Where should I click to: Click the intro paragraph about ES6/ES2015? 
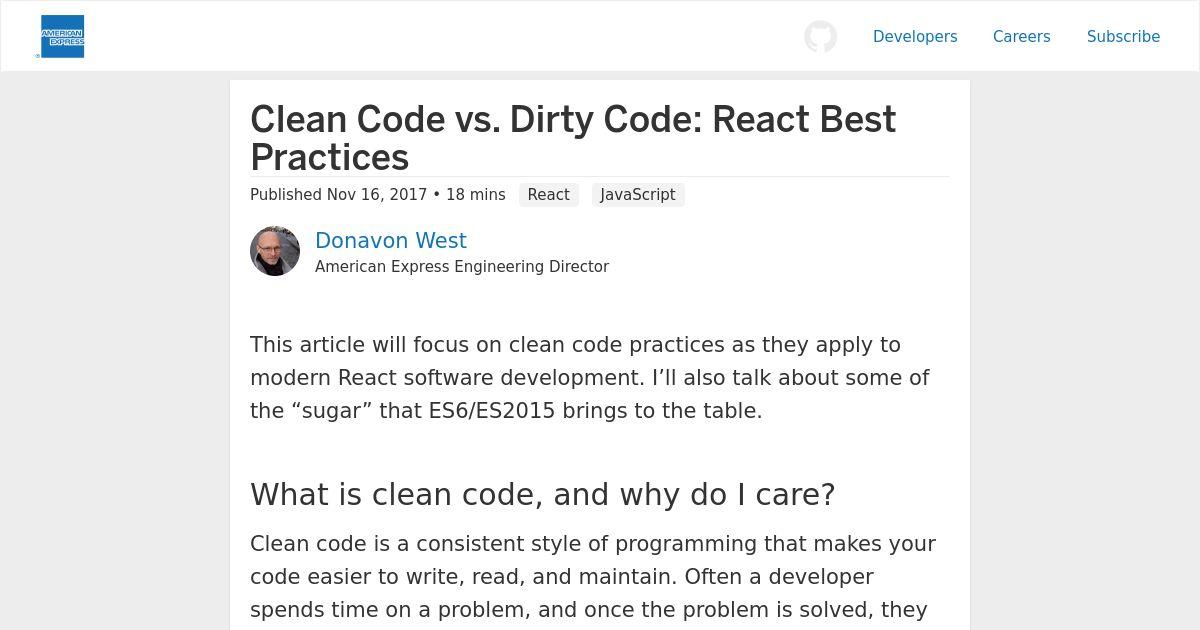[590, 377]
